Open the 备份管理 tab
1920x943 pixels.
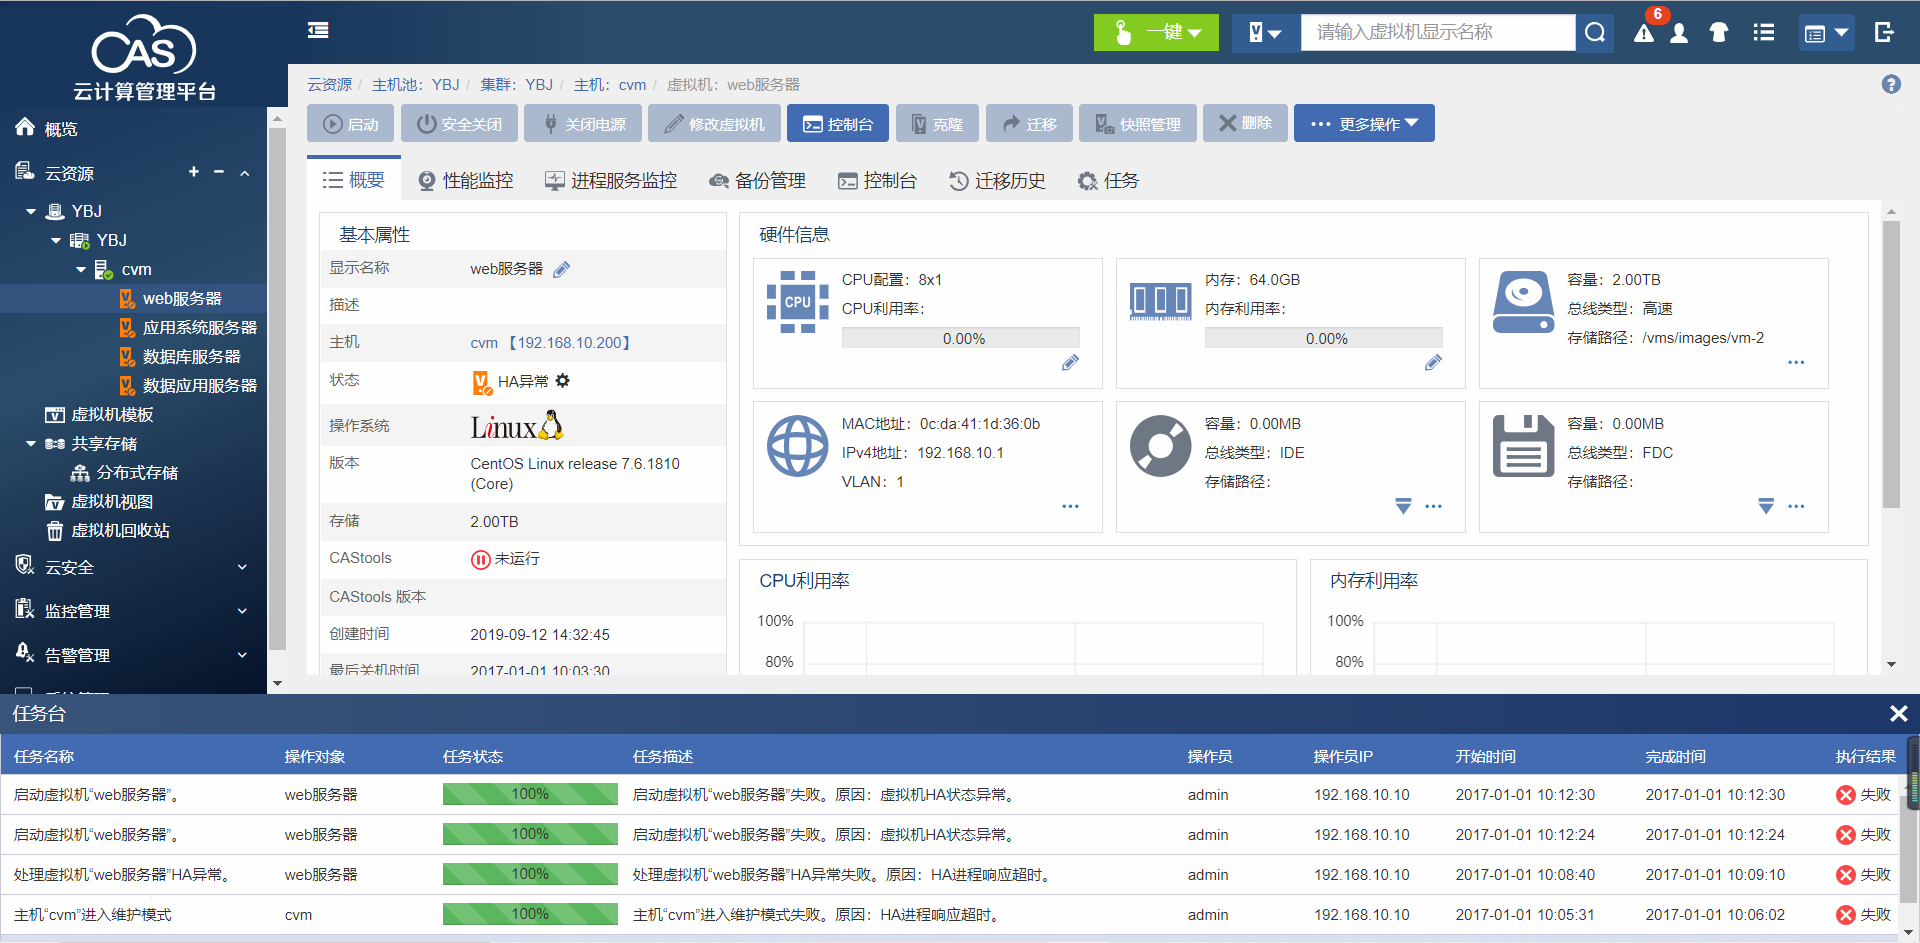[757, 181]
